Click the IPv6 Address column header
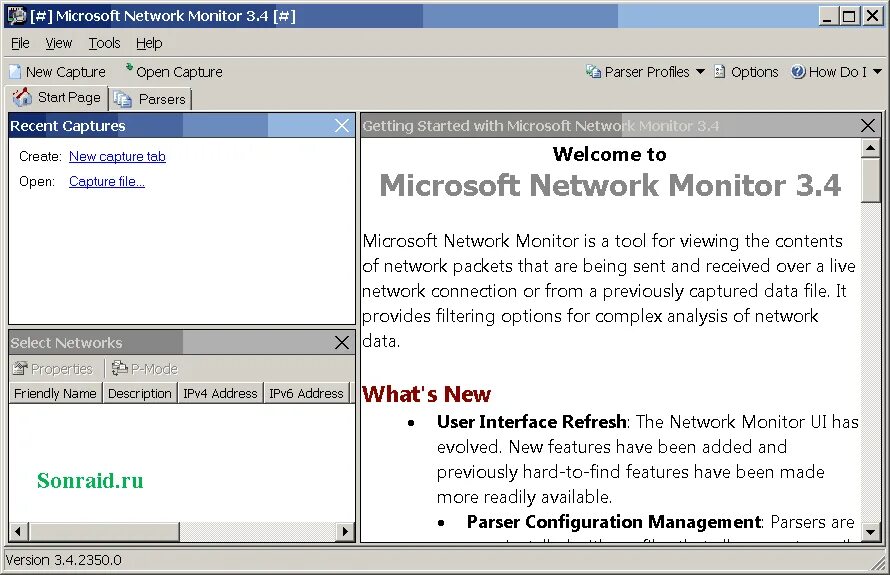This screenshot has width=890, height=575. point(306,393)
